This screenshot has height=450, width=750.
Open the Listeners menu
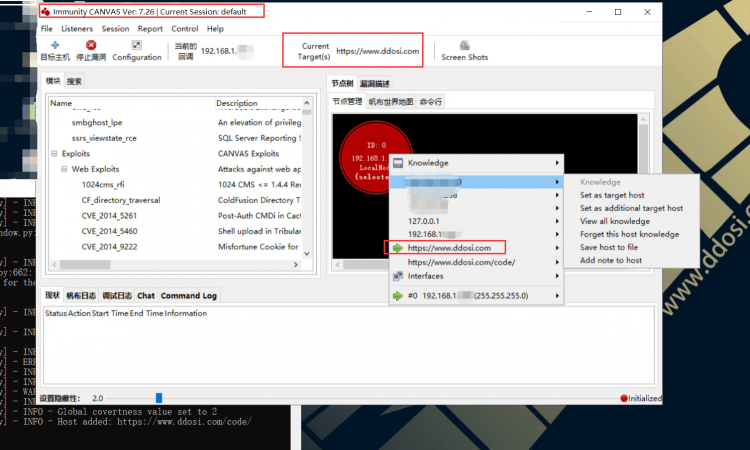pos(77,29)
